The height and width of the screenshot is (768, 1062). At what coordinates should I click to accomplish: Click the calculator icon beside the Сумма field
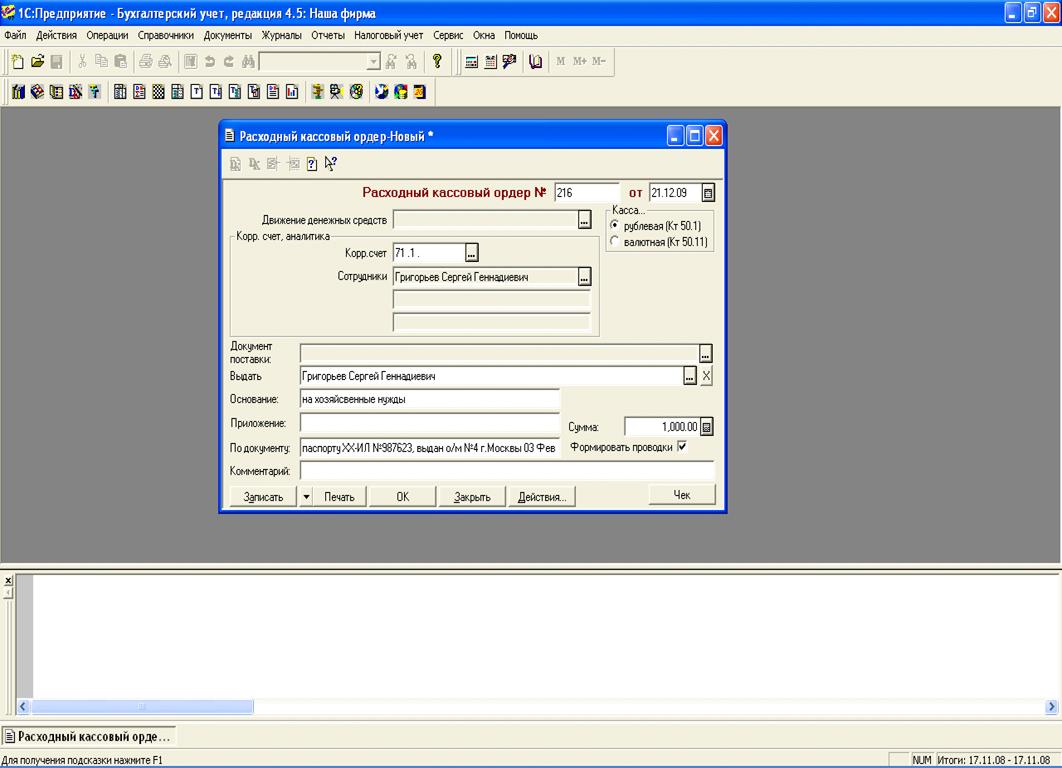click(x=707, y=427)
